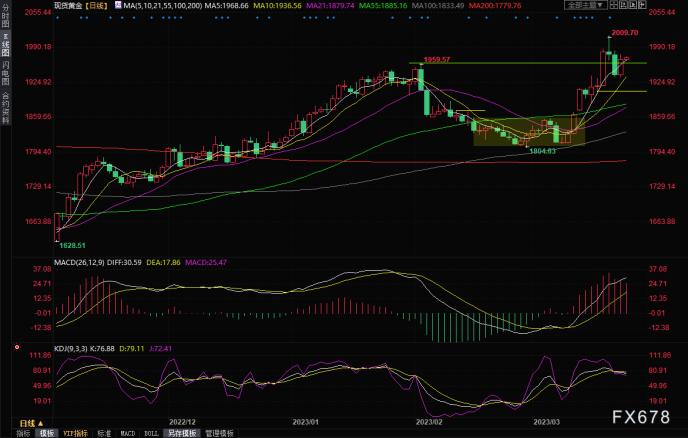Select the 指标 bottom tab

(23, 433)
